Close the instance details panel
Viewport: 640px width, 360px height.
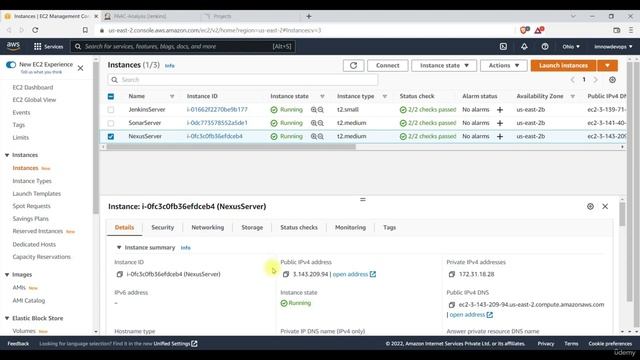[605, 207]
